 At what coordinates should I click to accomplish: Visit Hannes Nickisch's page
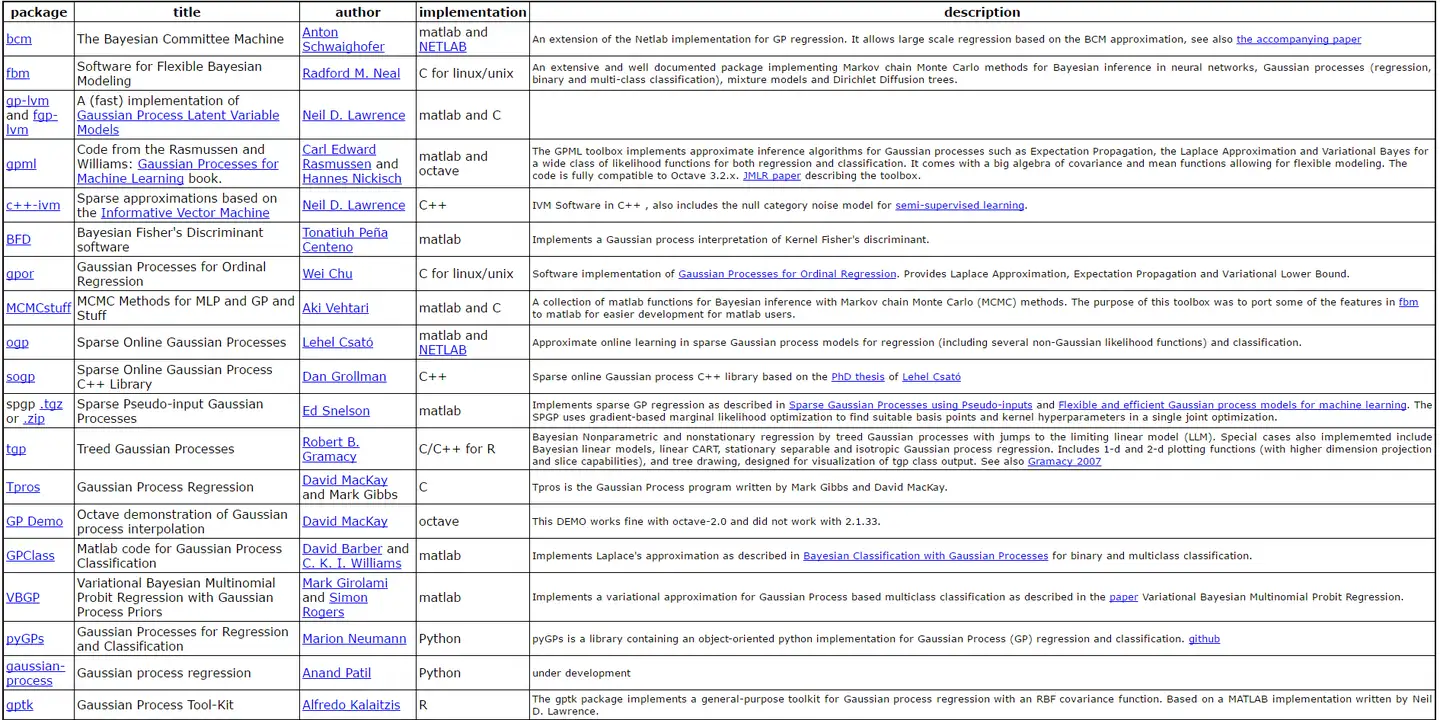click(x=352, y=178)
